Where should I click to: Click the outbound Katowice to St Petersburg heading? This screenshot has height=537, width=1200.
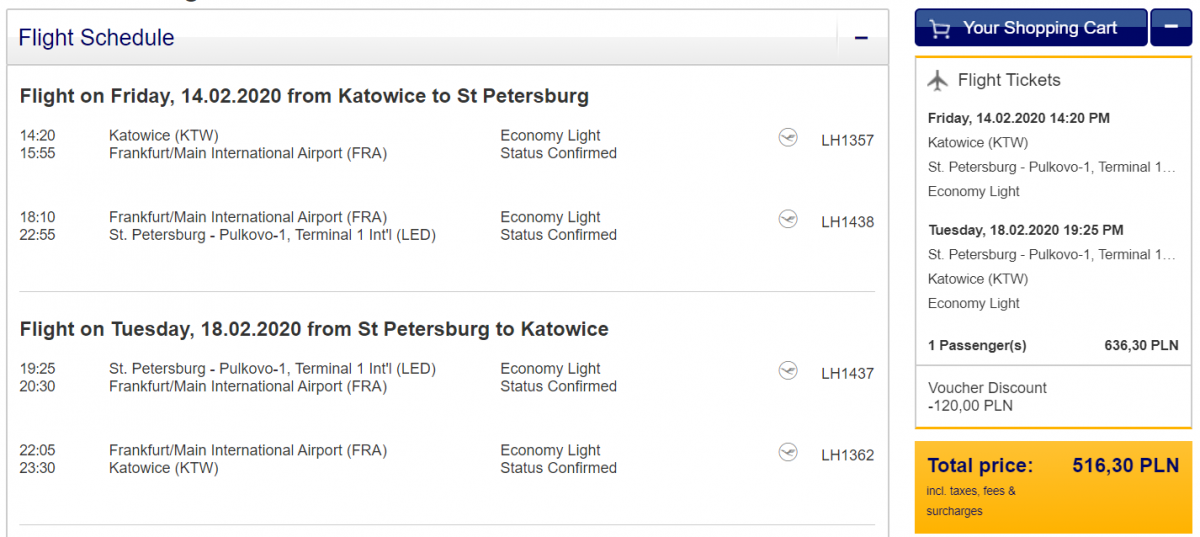(304, 96)
